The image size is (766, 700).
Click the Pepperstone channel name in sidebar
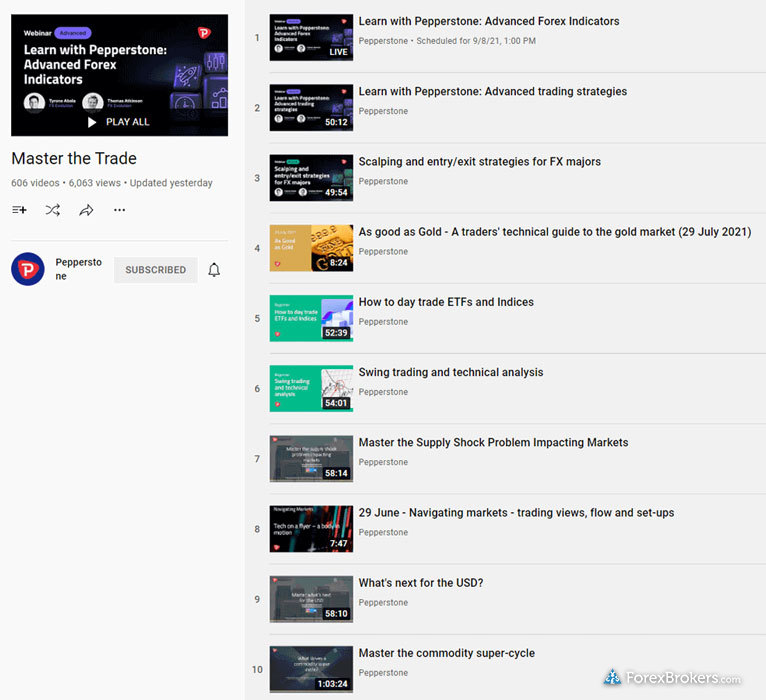click(78, 269)
